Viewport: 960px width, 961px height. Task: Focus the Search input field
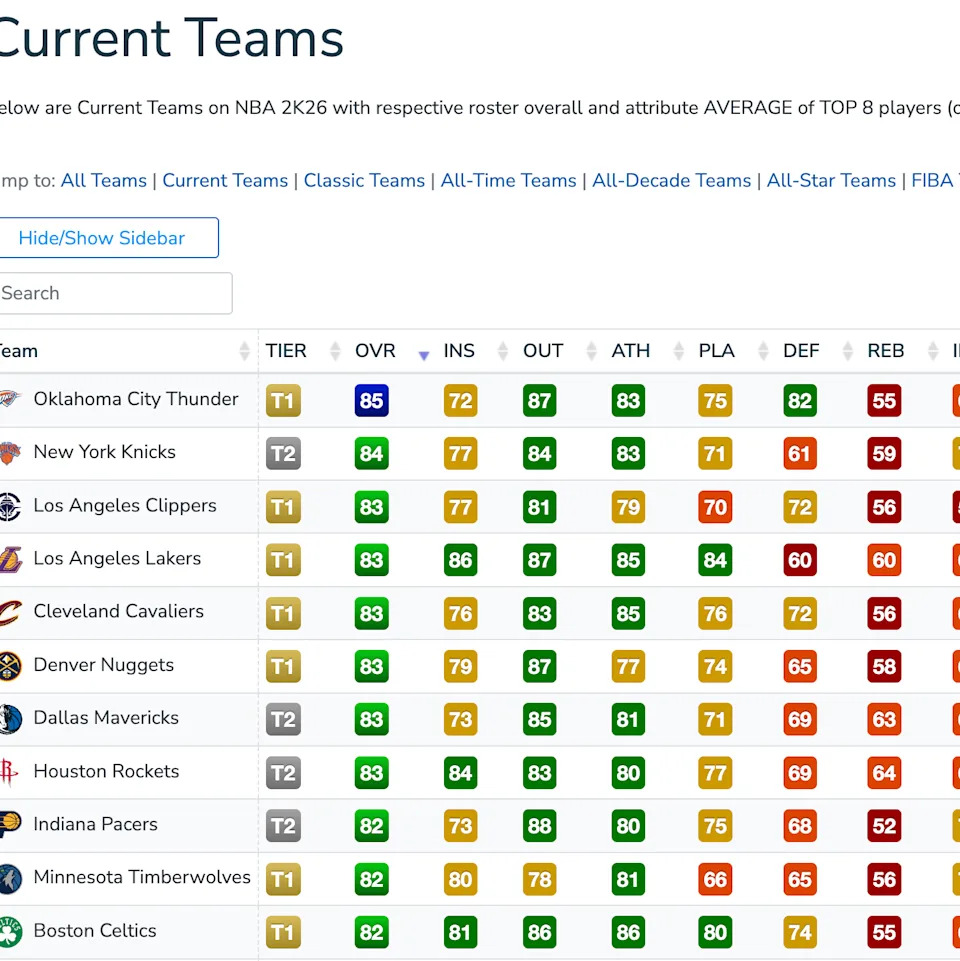114,294
